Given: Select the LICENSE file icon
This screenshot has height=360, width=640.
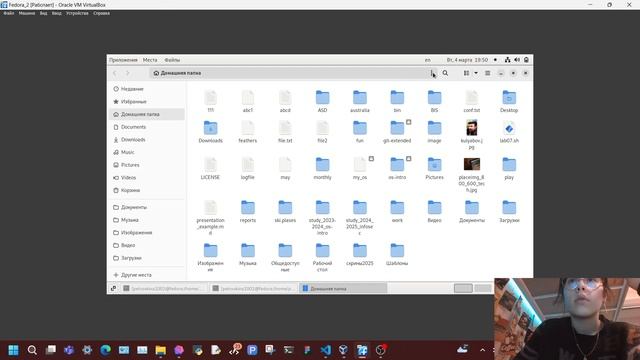Looking at the screenshot, I should tap(211, 165).
